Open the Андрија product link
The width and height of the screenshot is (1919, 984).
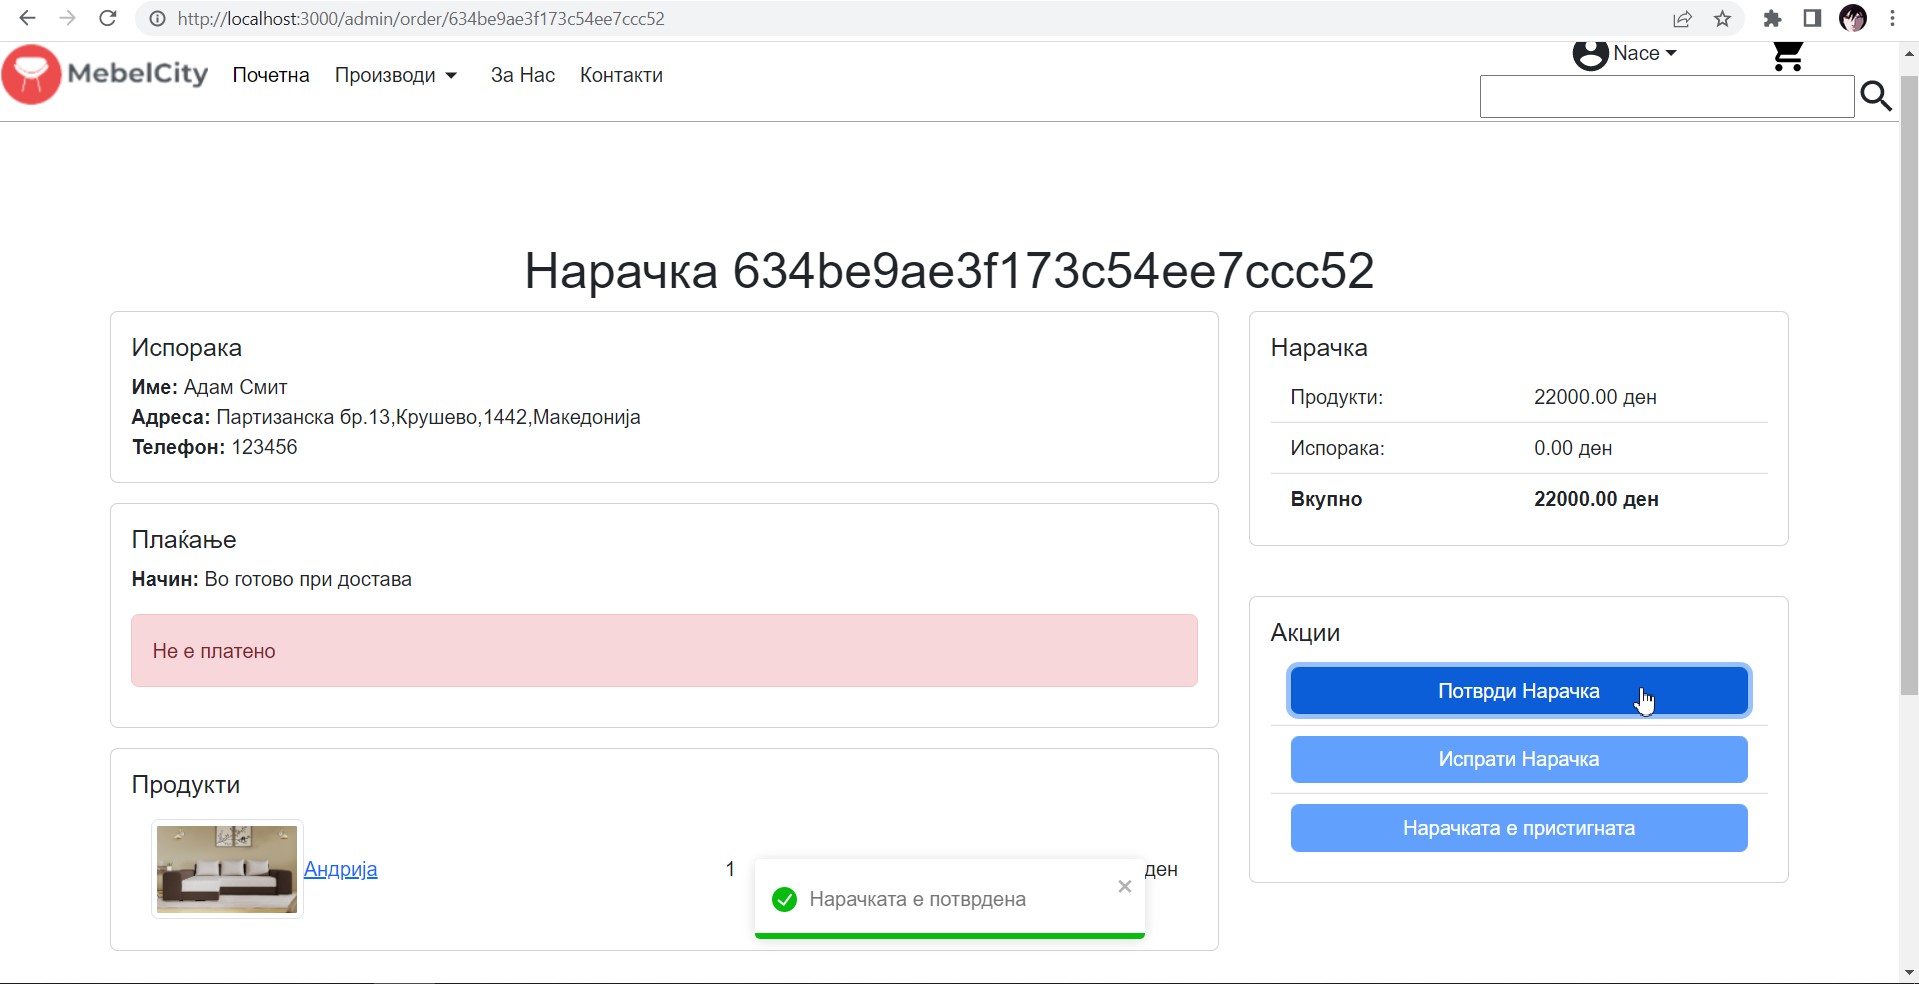[340, 869]
